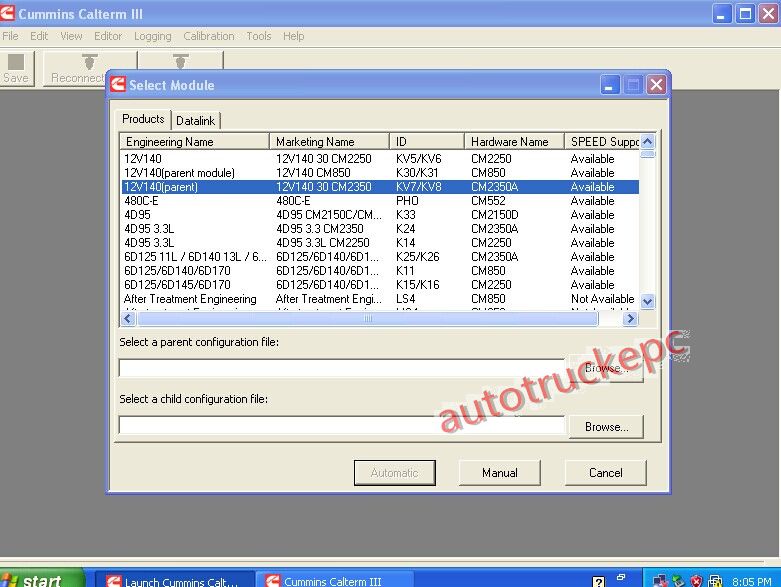The image size is (781, 587).
Task: Click the unlabeled connector icon beside Reconnect
Action: [180, 61]
